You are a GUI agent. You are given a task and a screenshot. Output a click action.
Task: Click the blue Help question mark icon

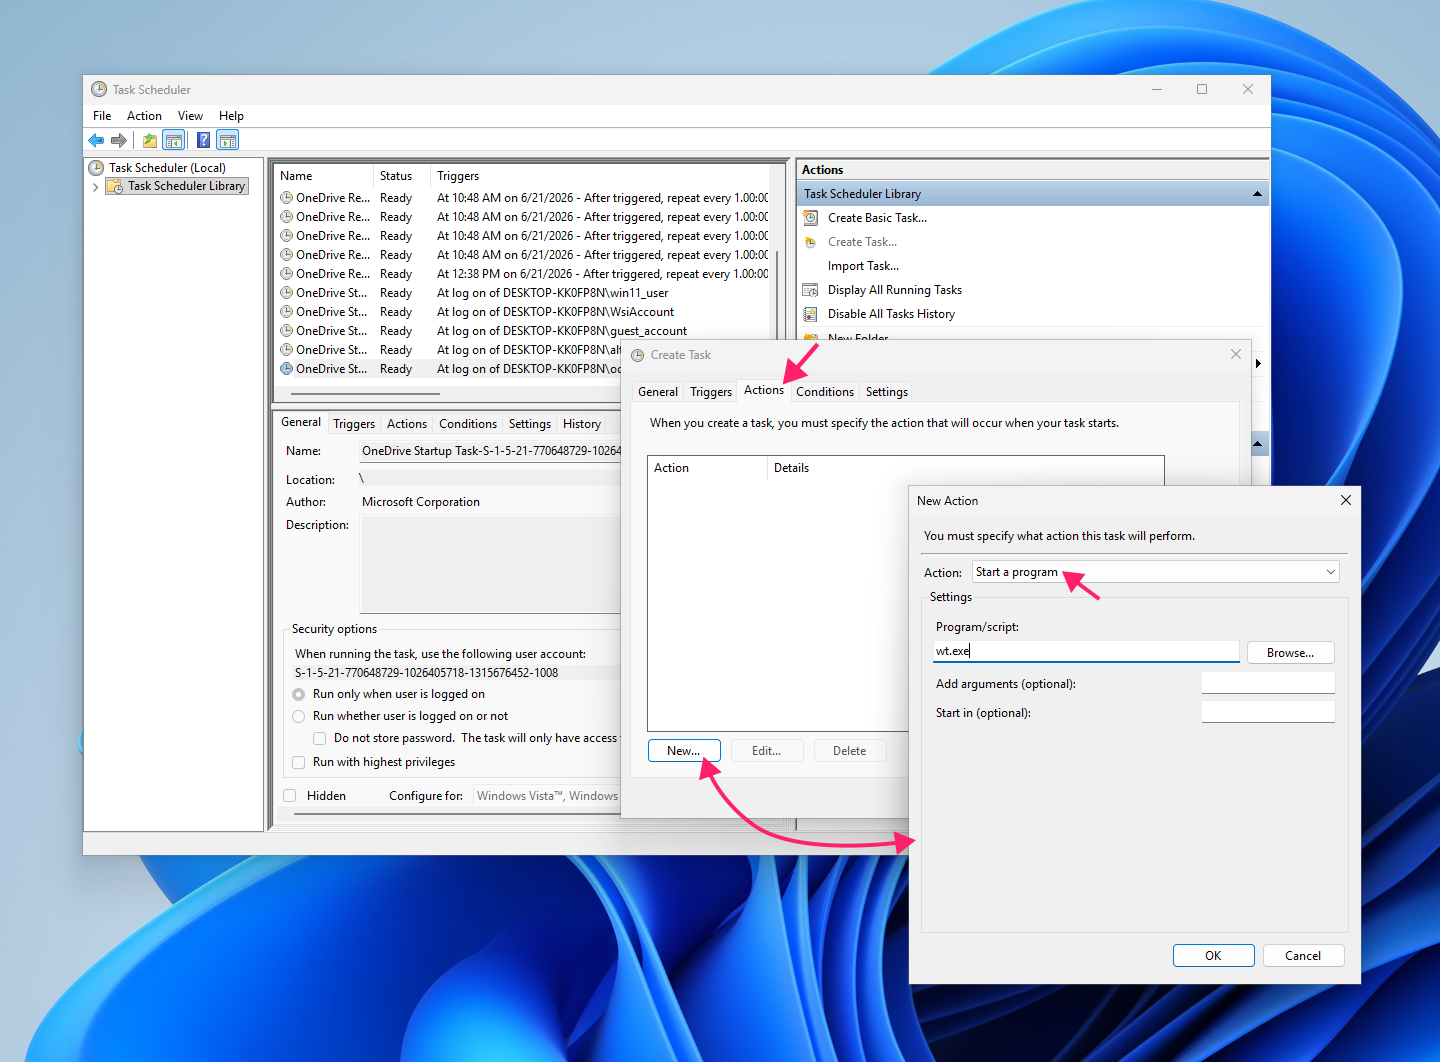203,140
